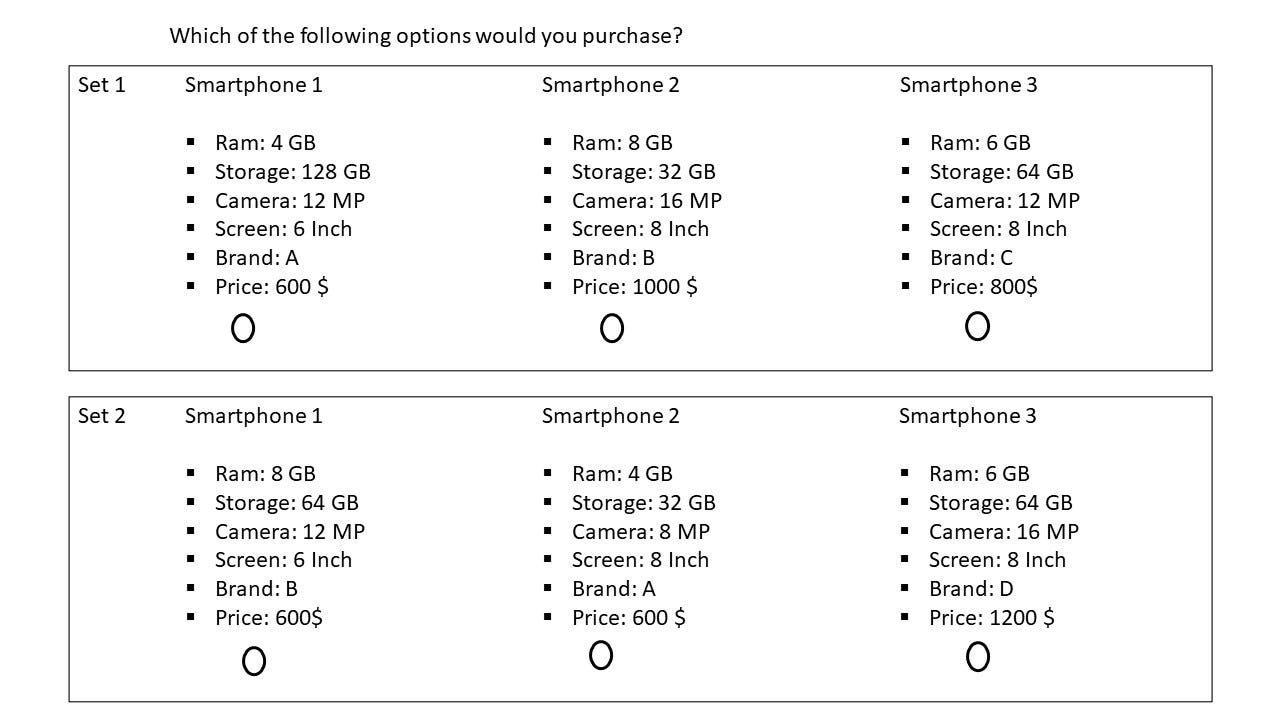
Task: Select Smartphone 1 radio button in Set 1
Action: (243, 328)
